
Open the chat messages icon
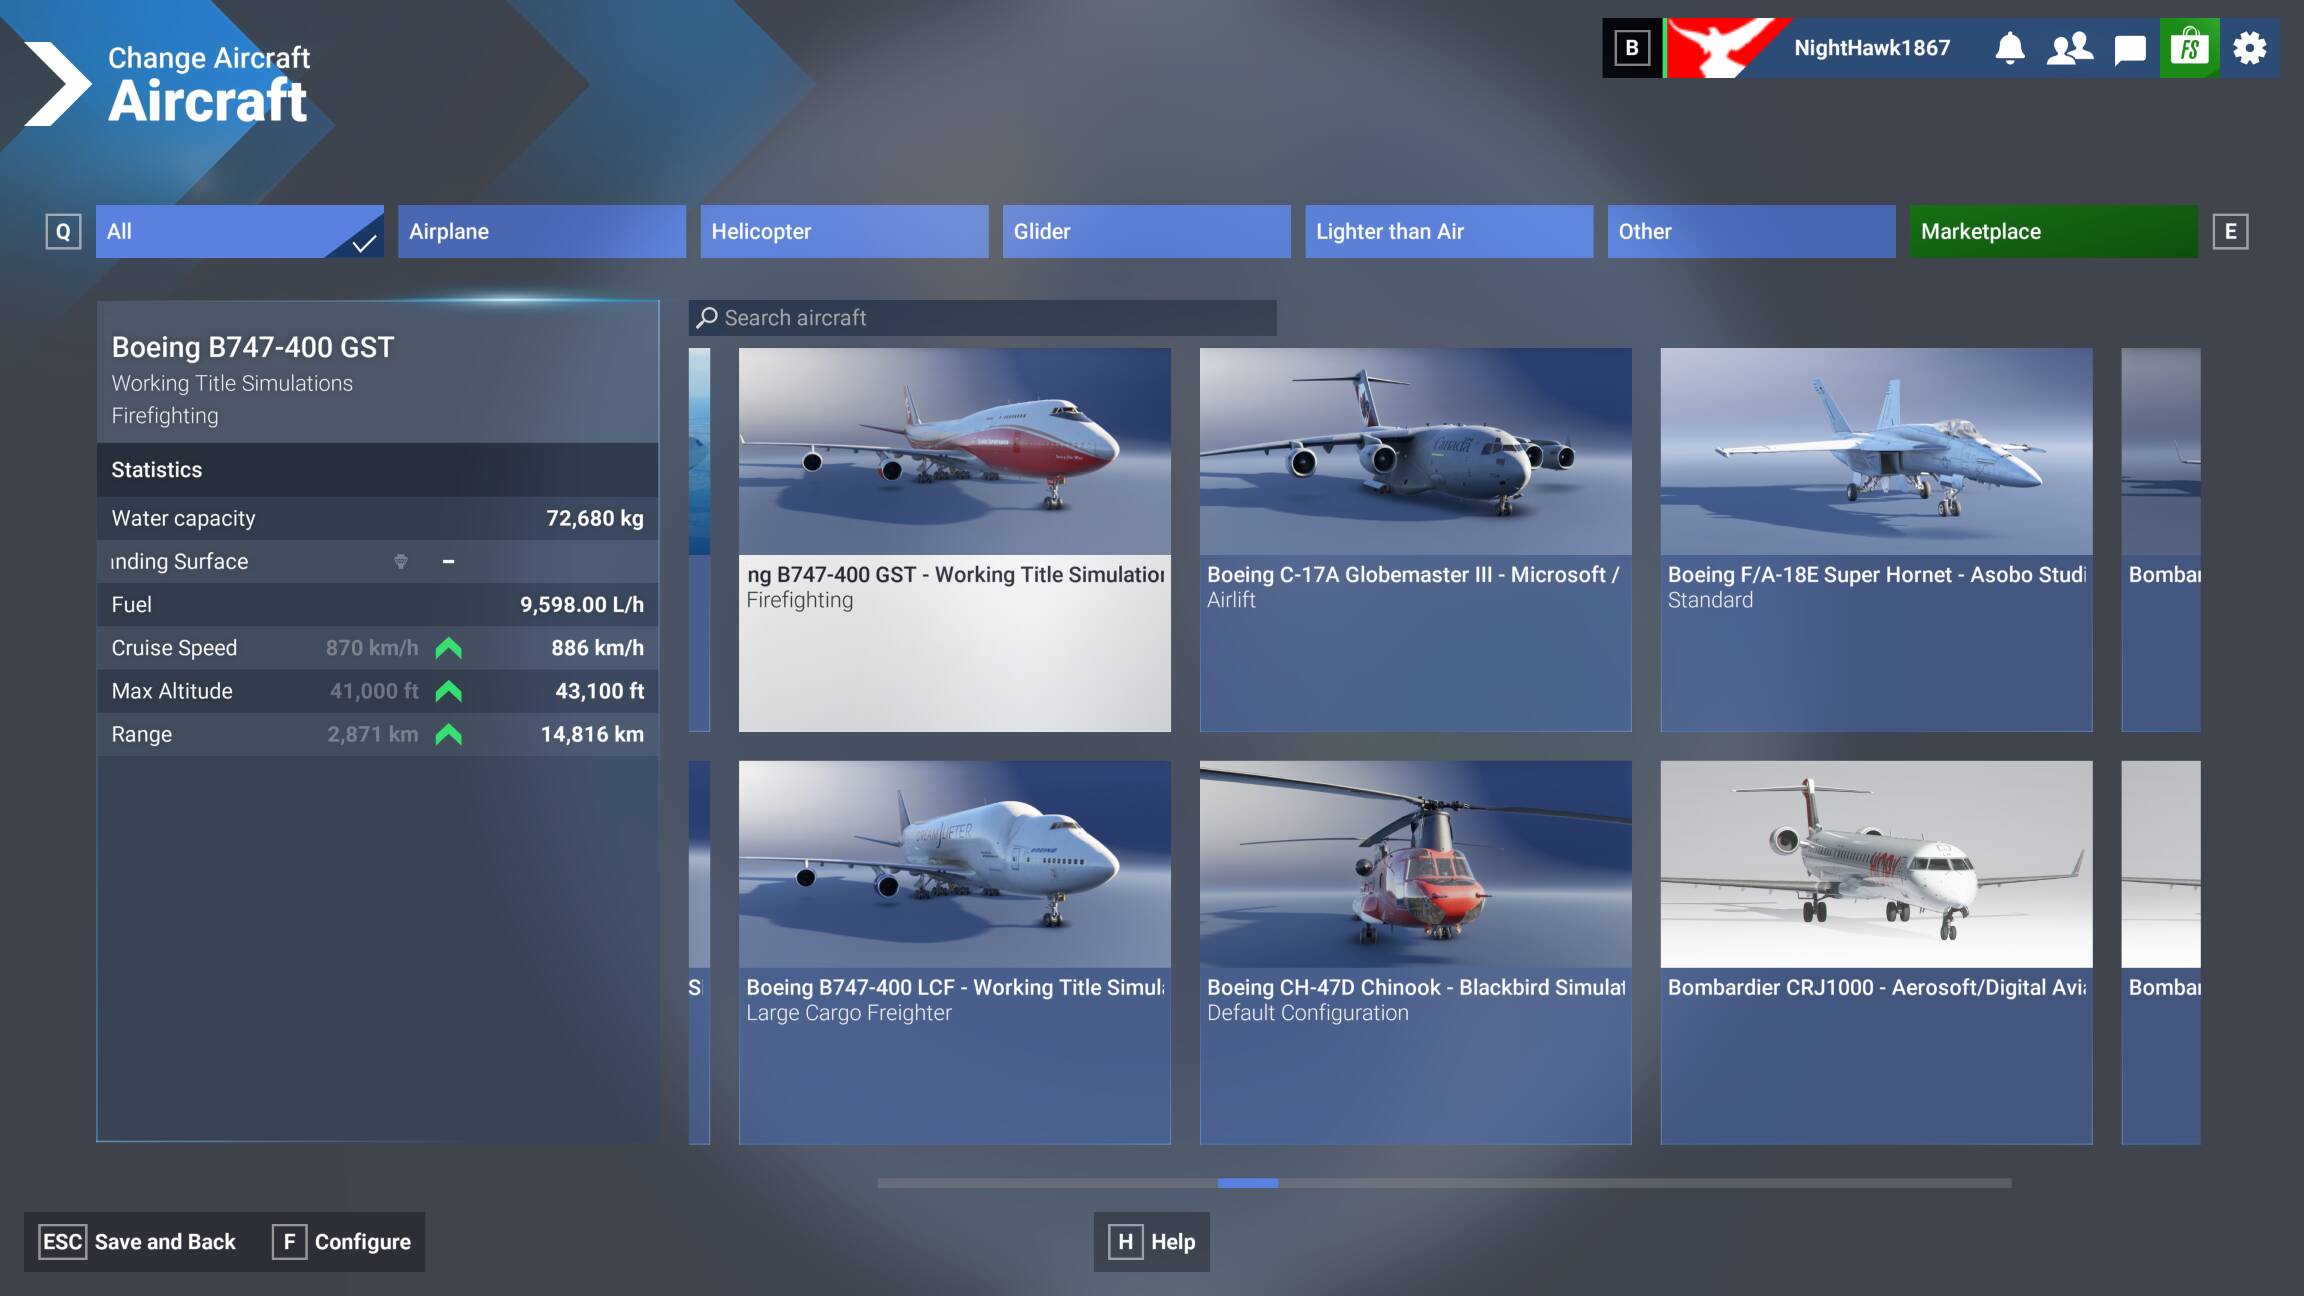point(2130,49)
